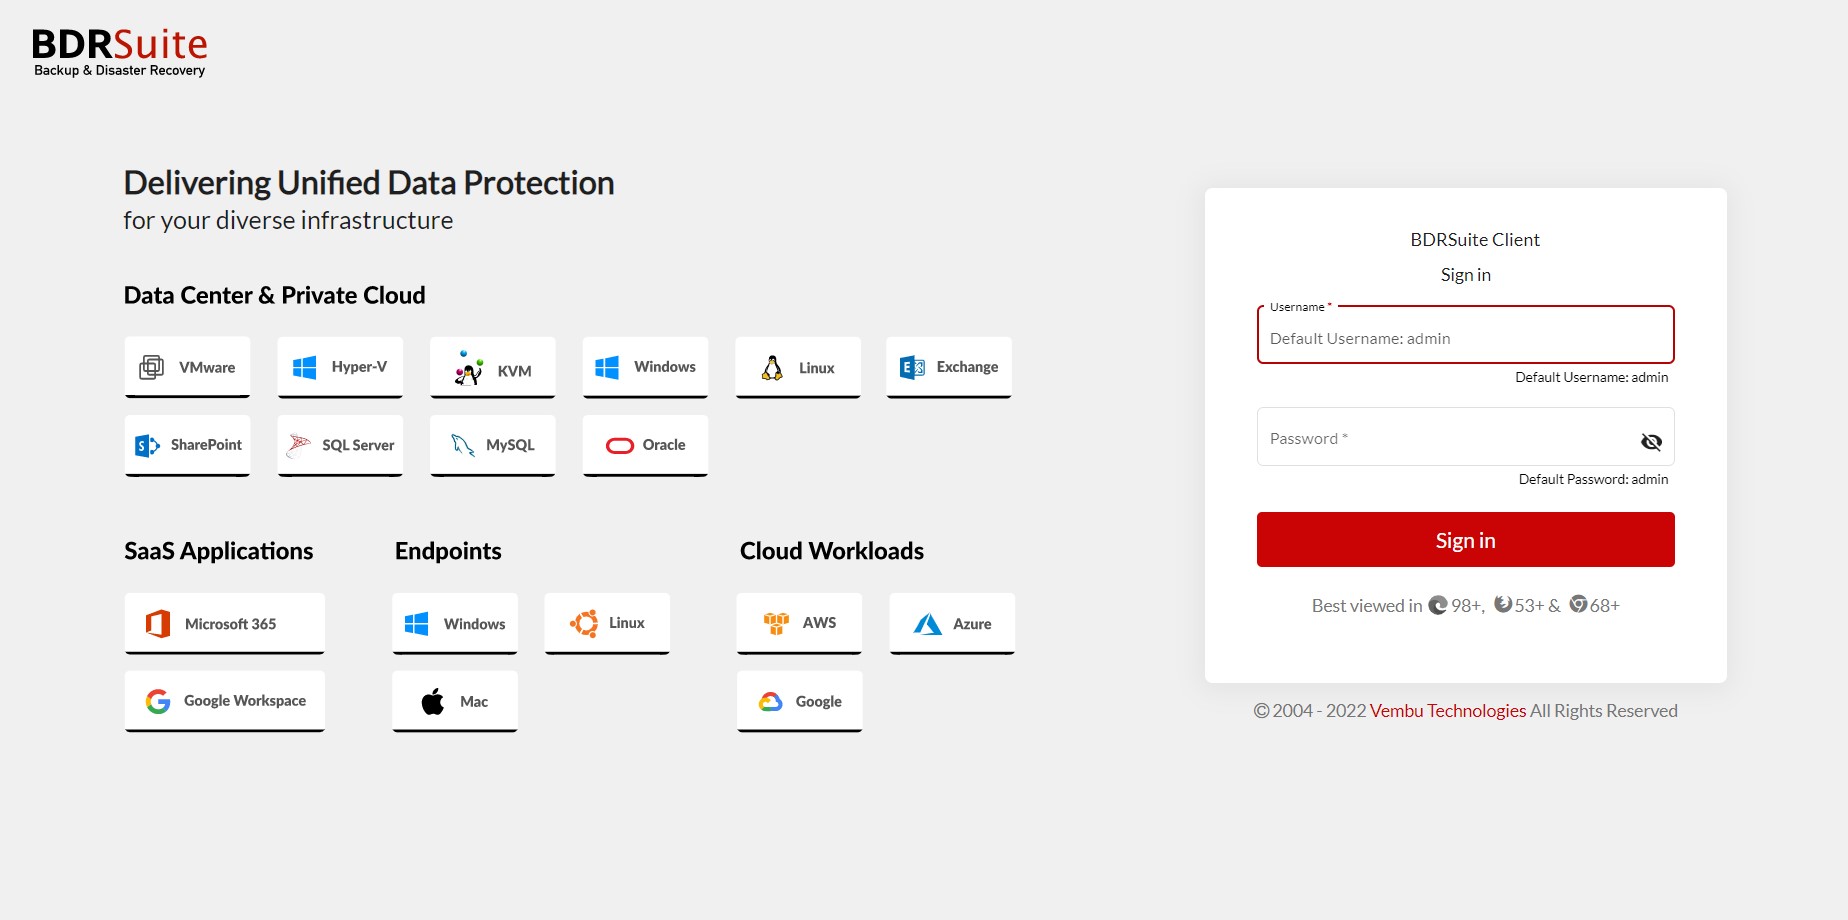Click the 'All Rights Reserved' footer text
Image resolution: width=1848 pixels, height=920 pixels.
(1604, 711)
